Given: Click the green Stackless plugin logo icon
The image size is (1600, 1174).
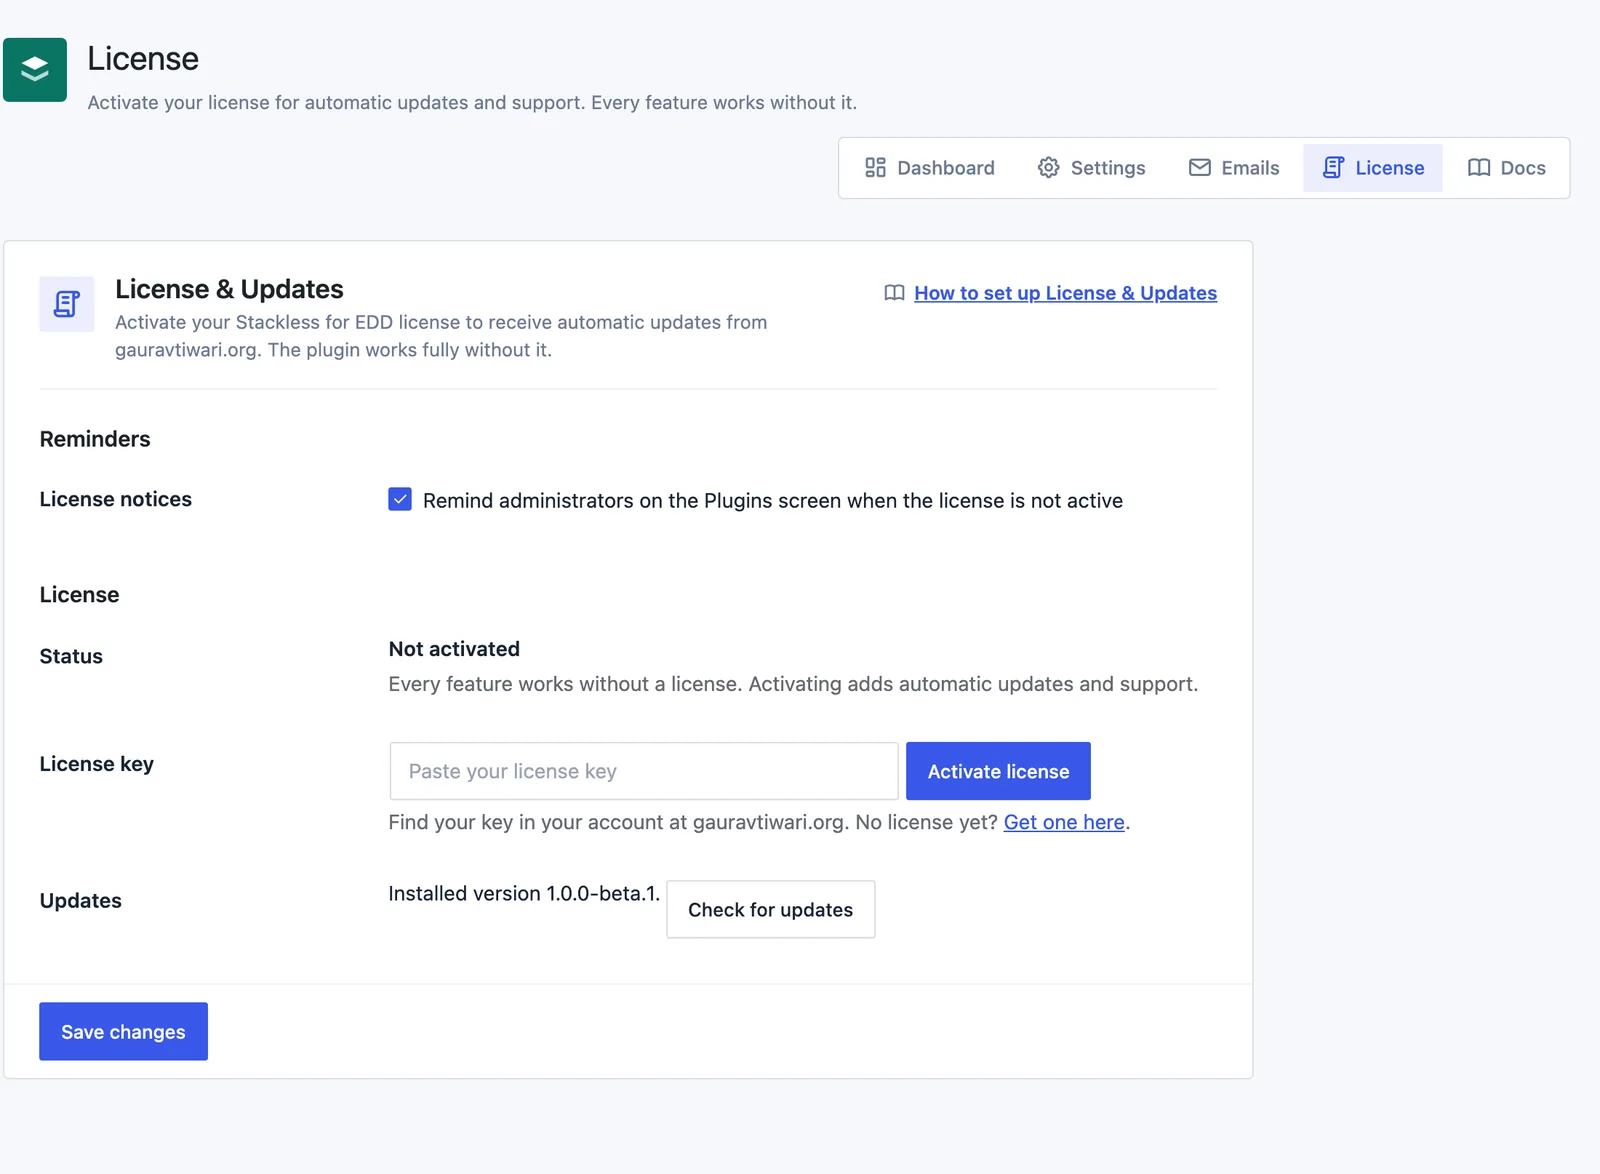Looking at the screenshot, I should click(35, 70).
